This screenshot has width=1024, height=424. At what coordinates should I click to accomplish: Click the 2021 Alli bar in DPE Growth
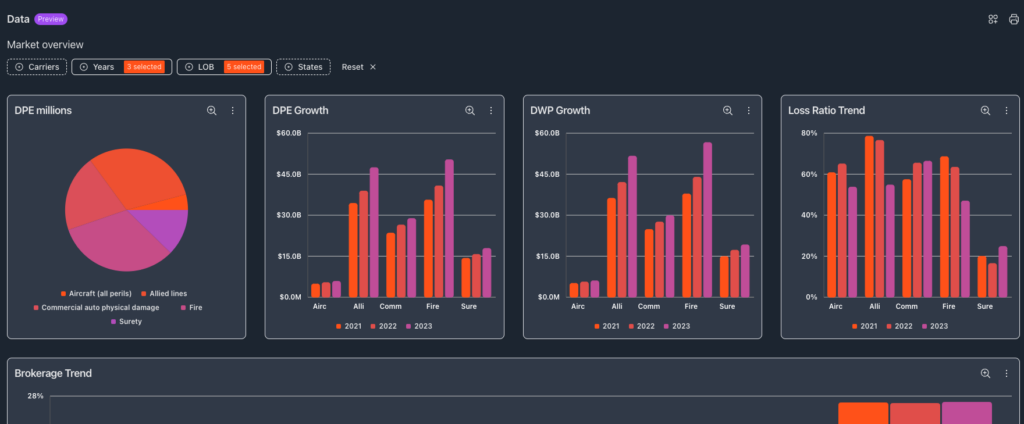[x=353, y=250]
